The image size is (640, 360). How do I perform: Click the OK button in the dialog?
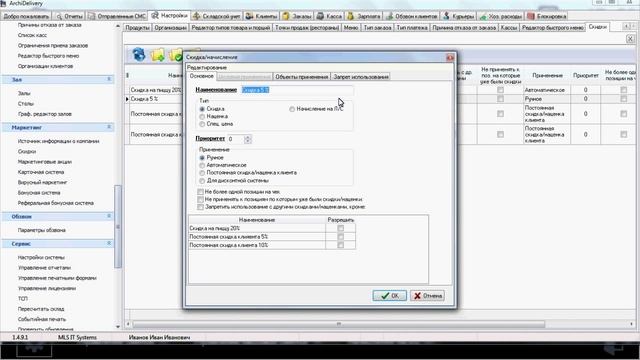tap(389, 296)
